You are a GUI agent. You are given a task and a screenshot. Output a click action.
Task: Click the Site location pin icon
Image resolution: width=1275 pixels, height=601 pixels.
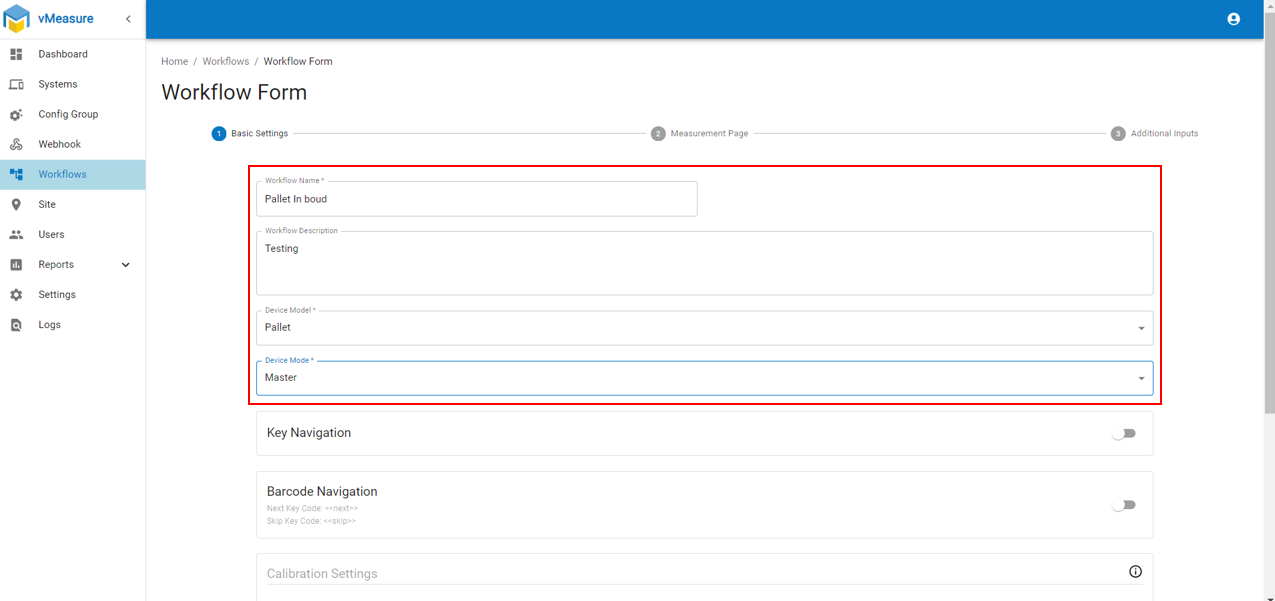tap(16, 204)
